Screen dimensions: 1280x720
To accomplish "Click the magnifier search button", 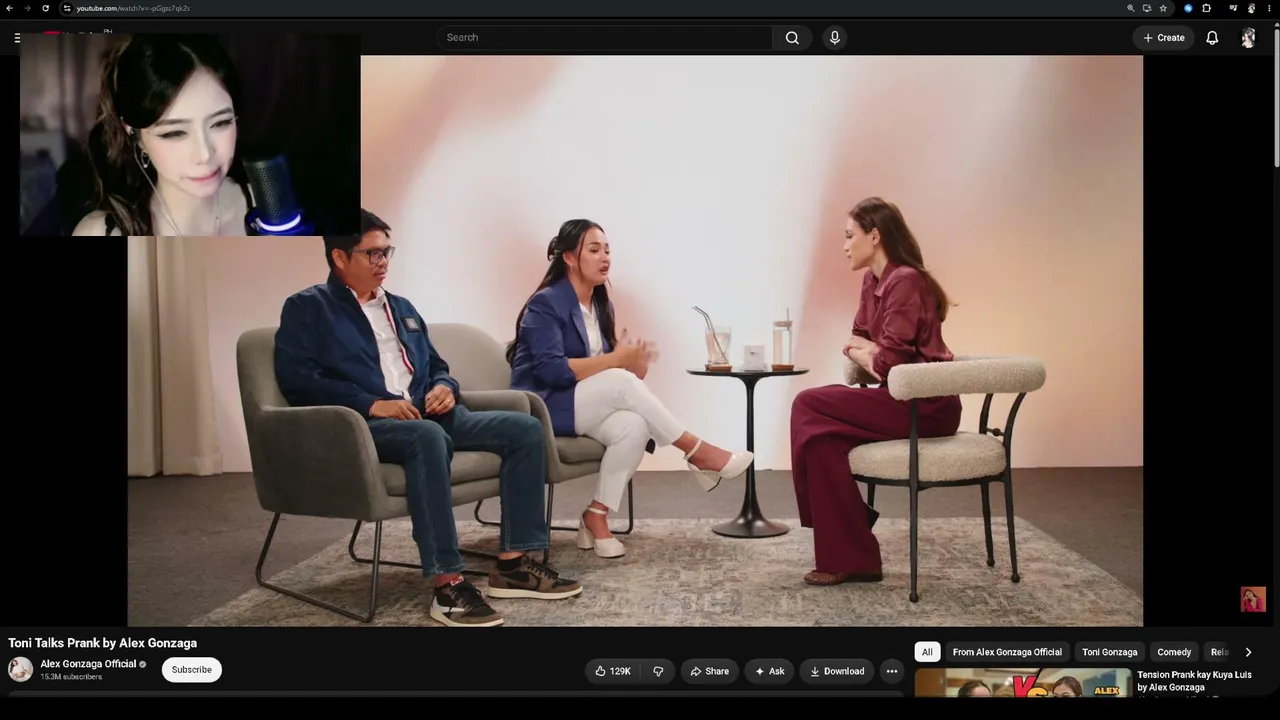I will click(x=792, y=38).
